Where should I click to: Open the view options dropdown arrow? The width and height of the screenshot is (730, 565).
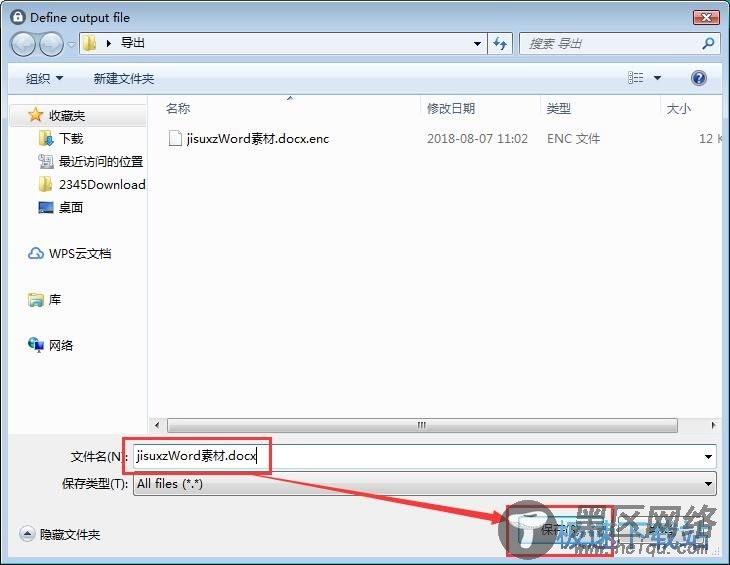pos(657,78)
